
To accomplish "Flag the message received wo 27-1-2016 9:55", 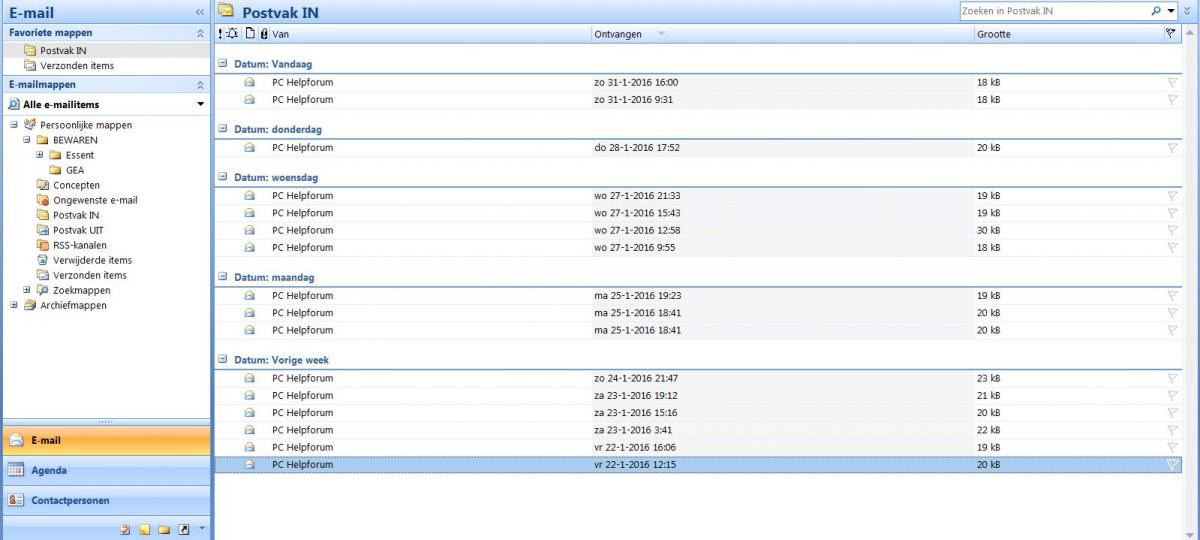I will 1171,247.
